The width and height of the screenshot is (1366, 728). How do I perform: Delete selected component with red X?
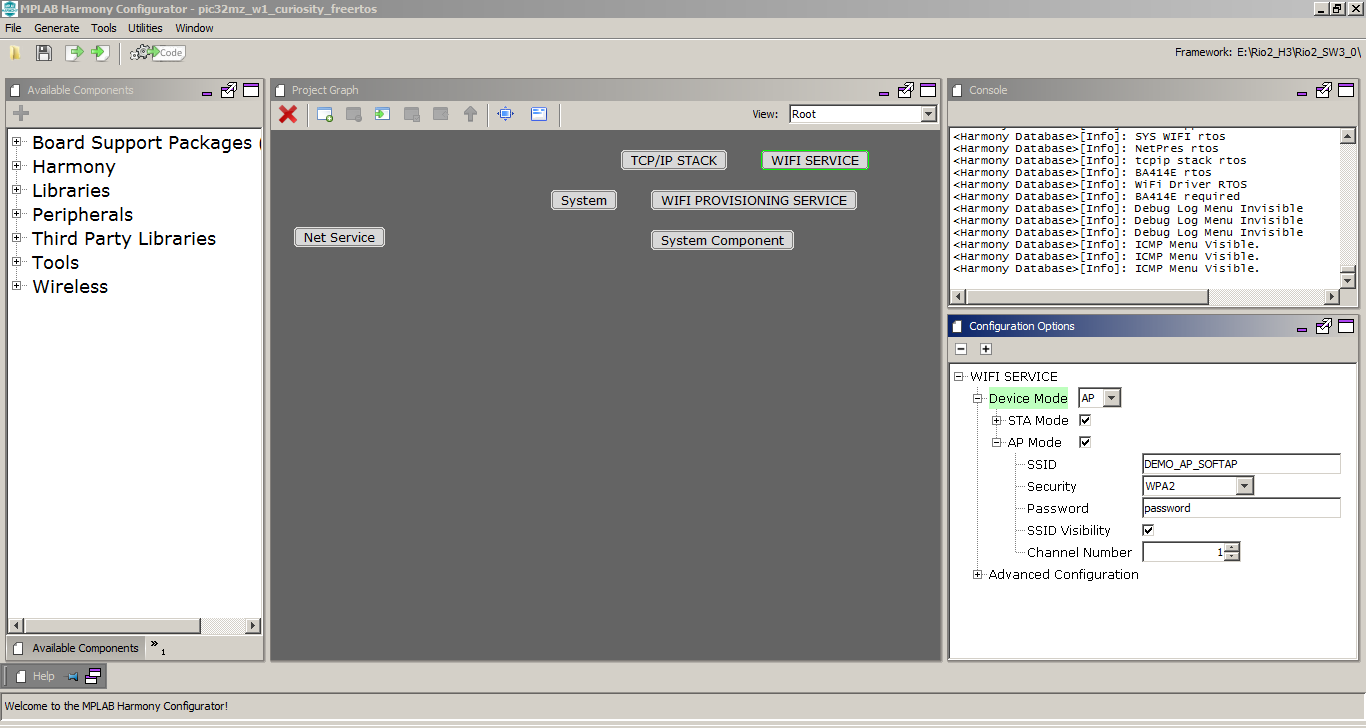pyautogui.click(x=288, y=114)
